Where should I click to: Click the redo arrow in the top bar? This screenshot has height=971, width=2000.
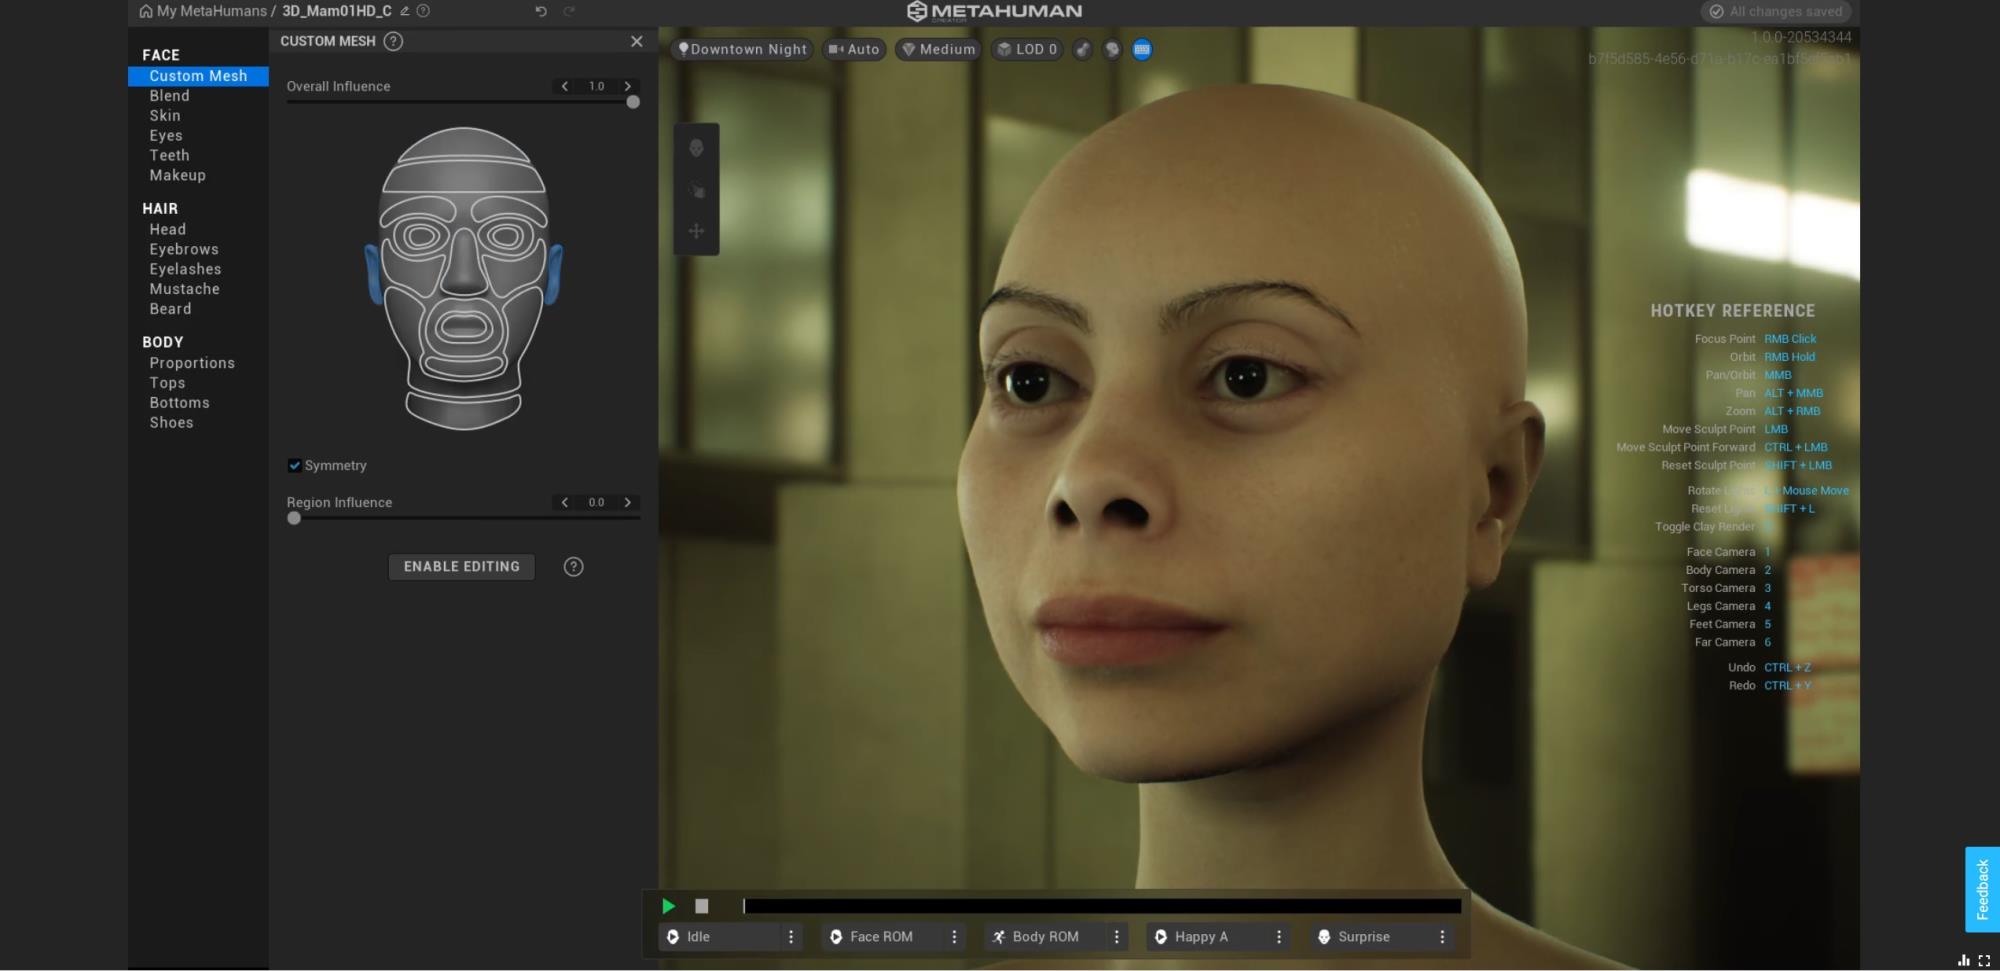point(569,11)
